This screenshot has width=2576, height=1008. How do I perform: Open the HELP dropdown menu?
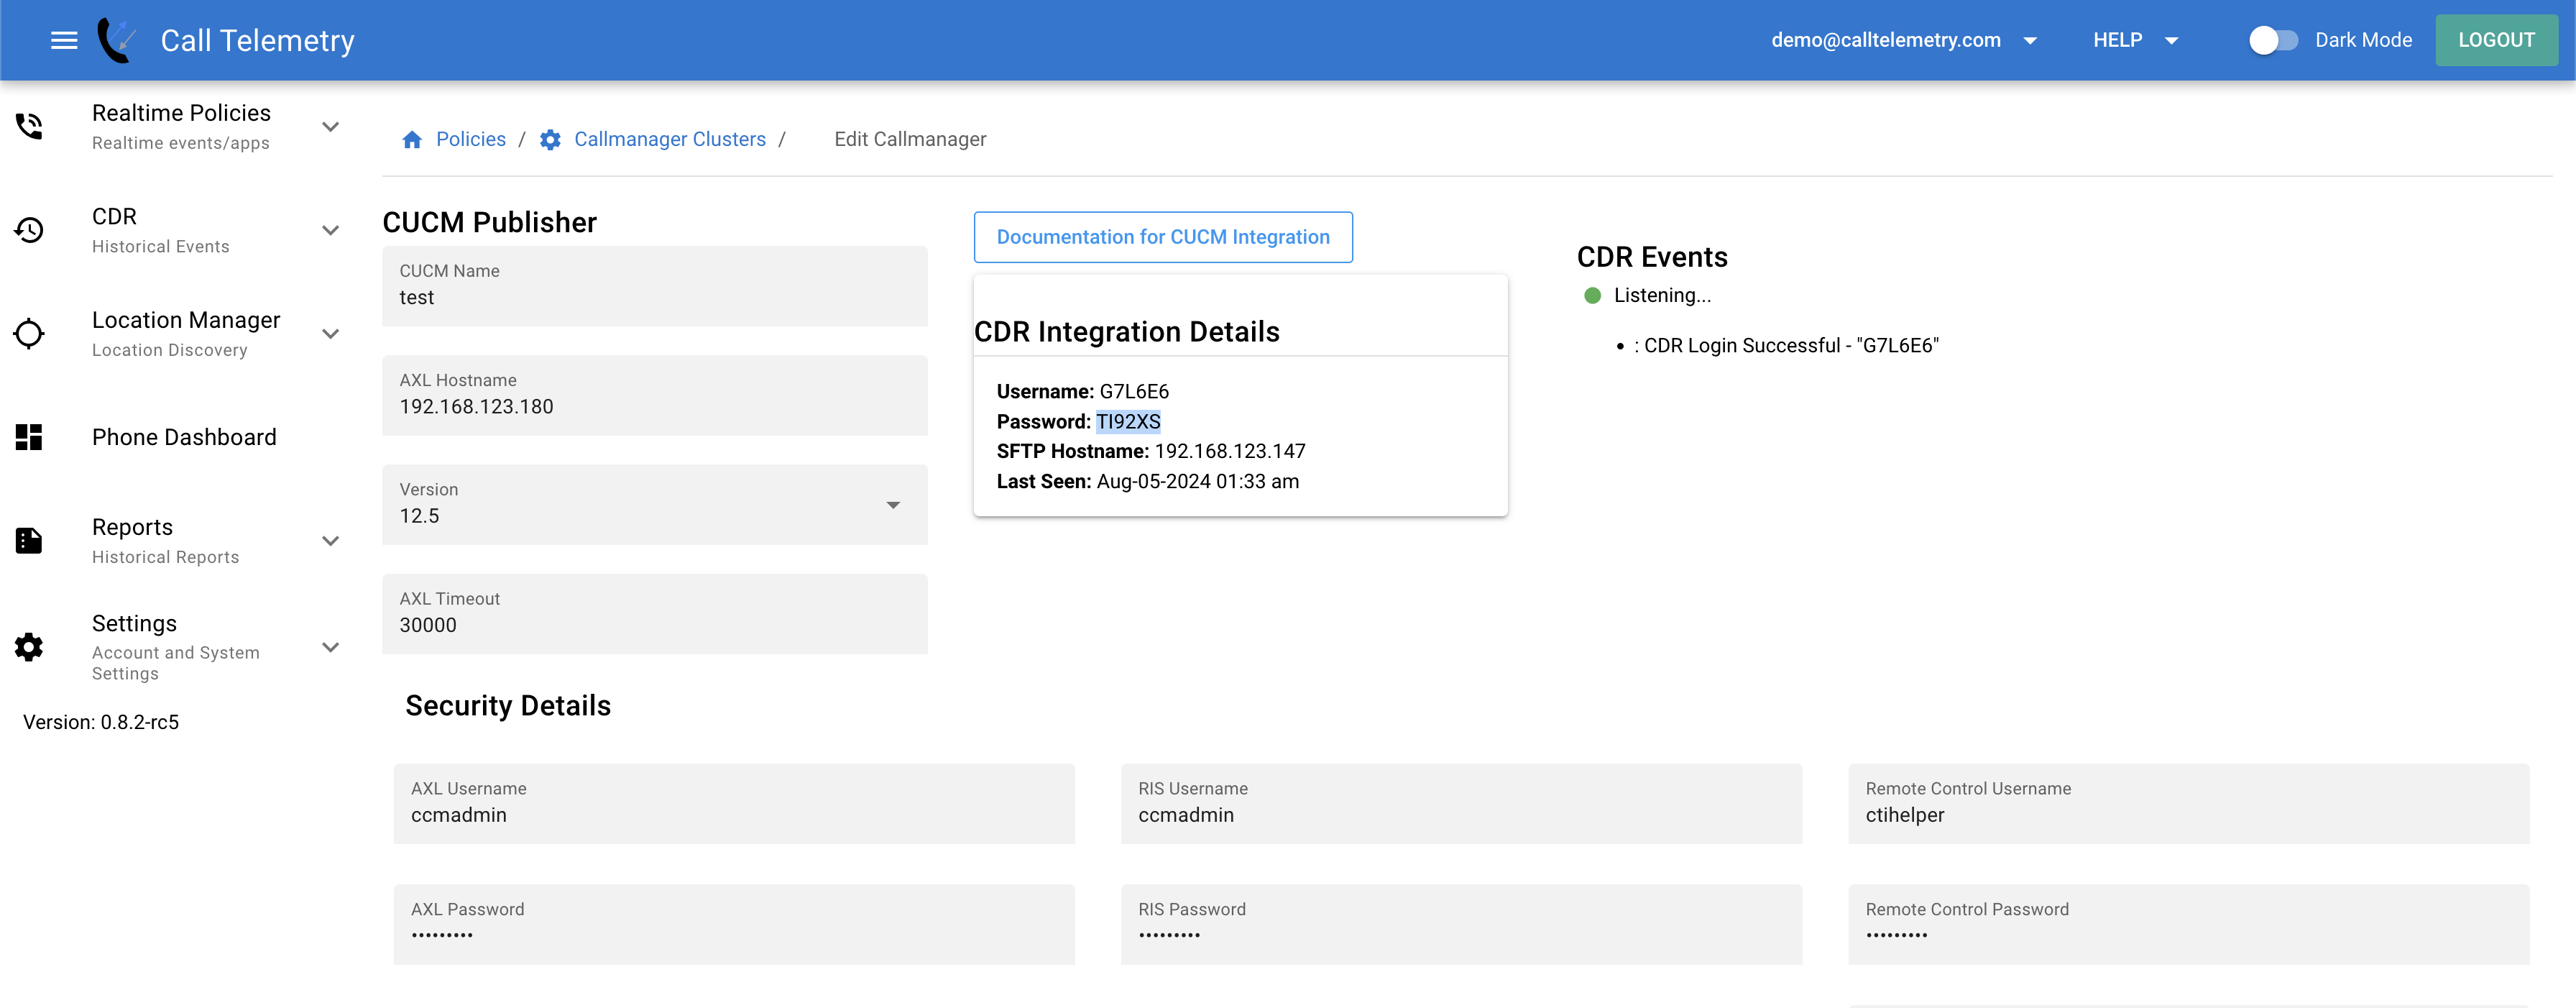point(2135,40)
